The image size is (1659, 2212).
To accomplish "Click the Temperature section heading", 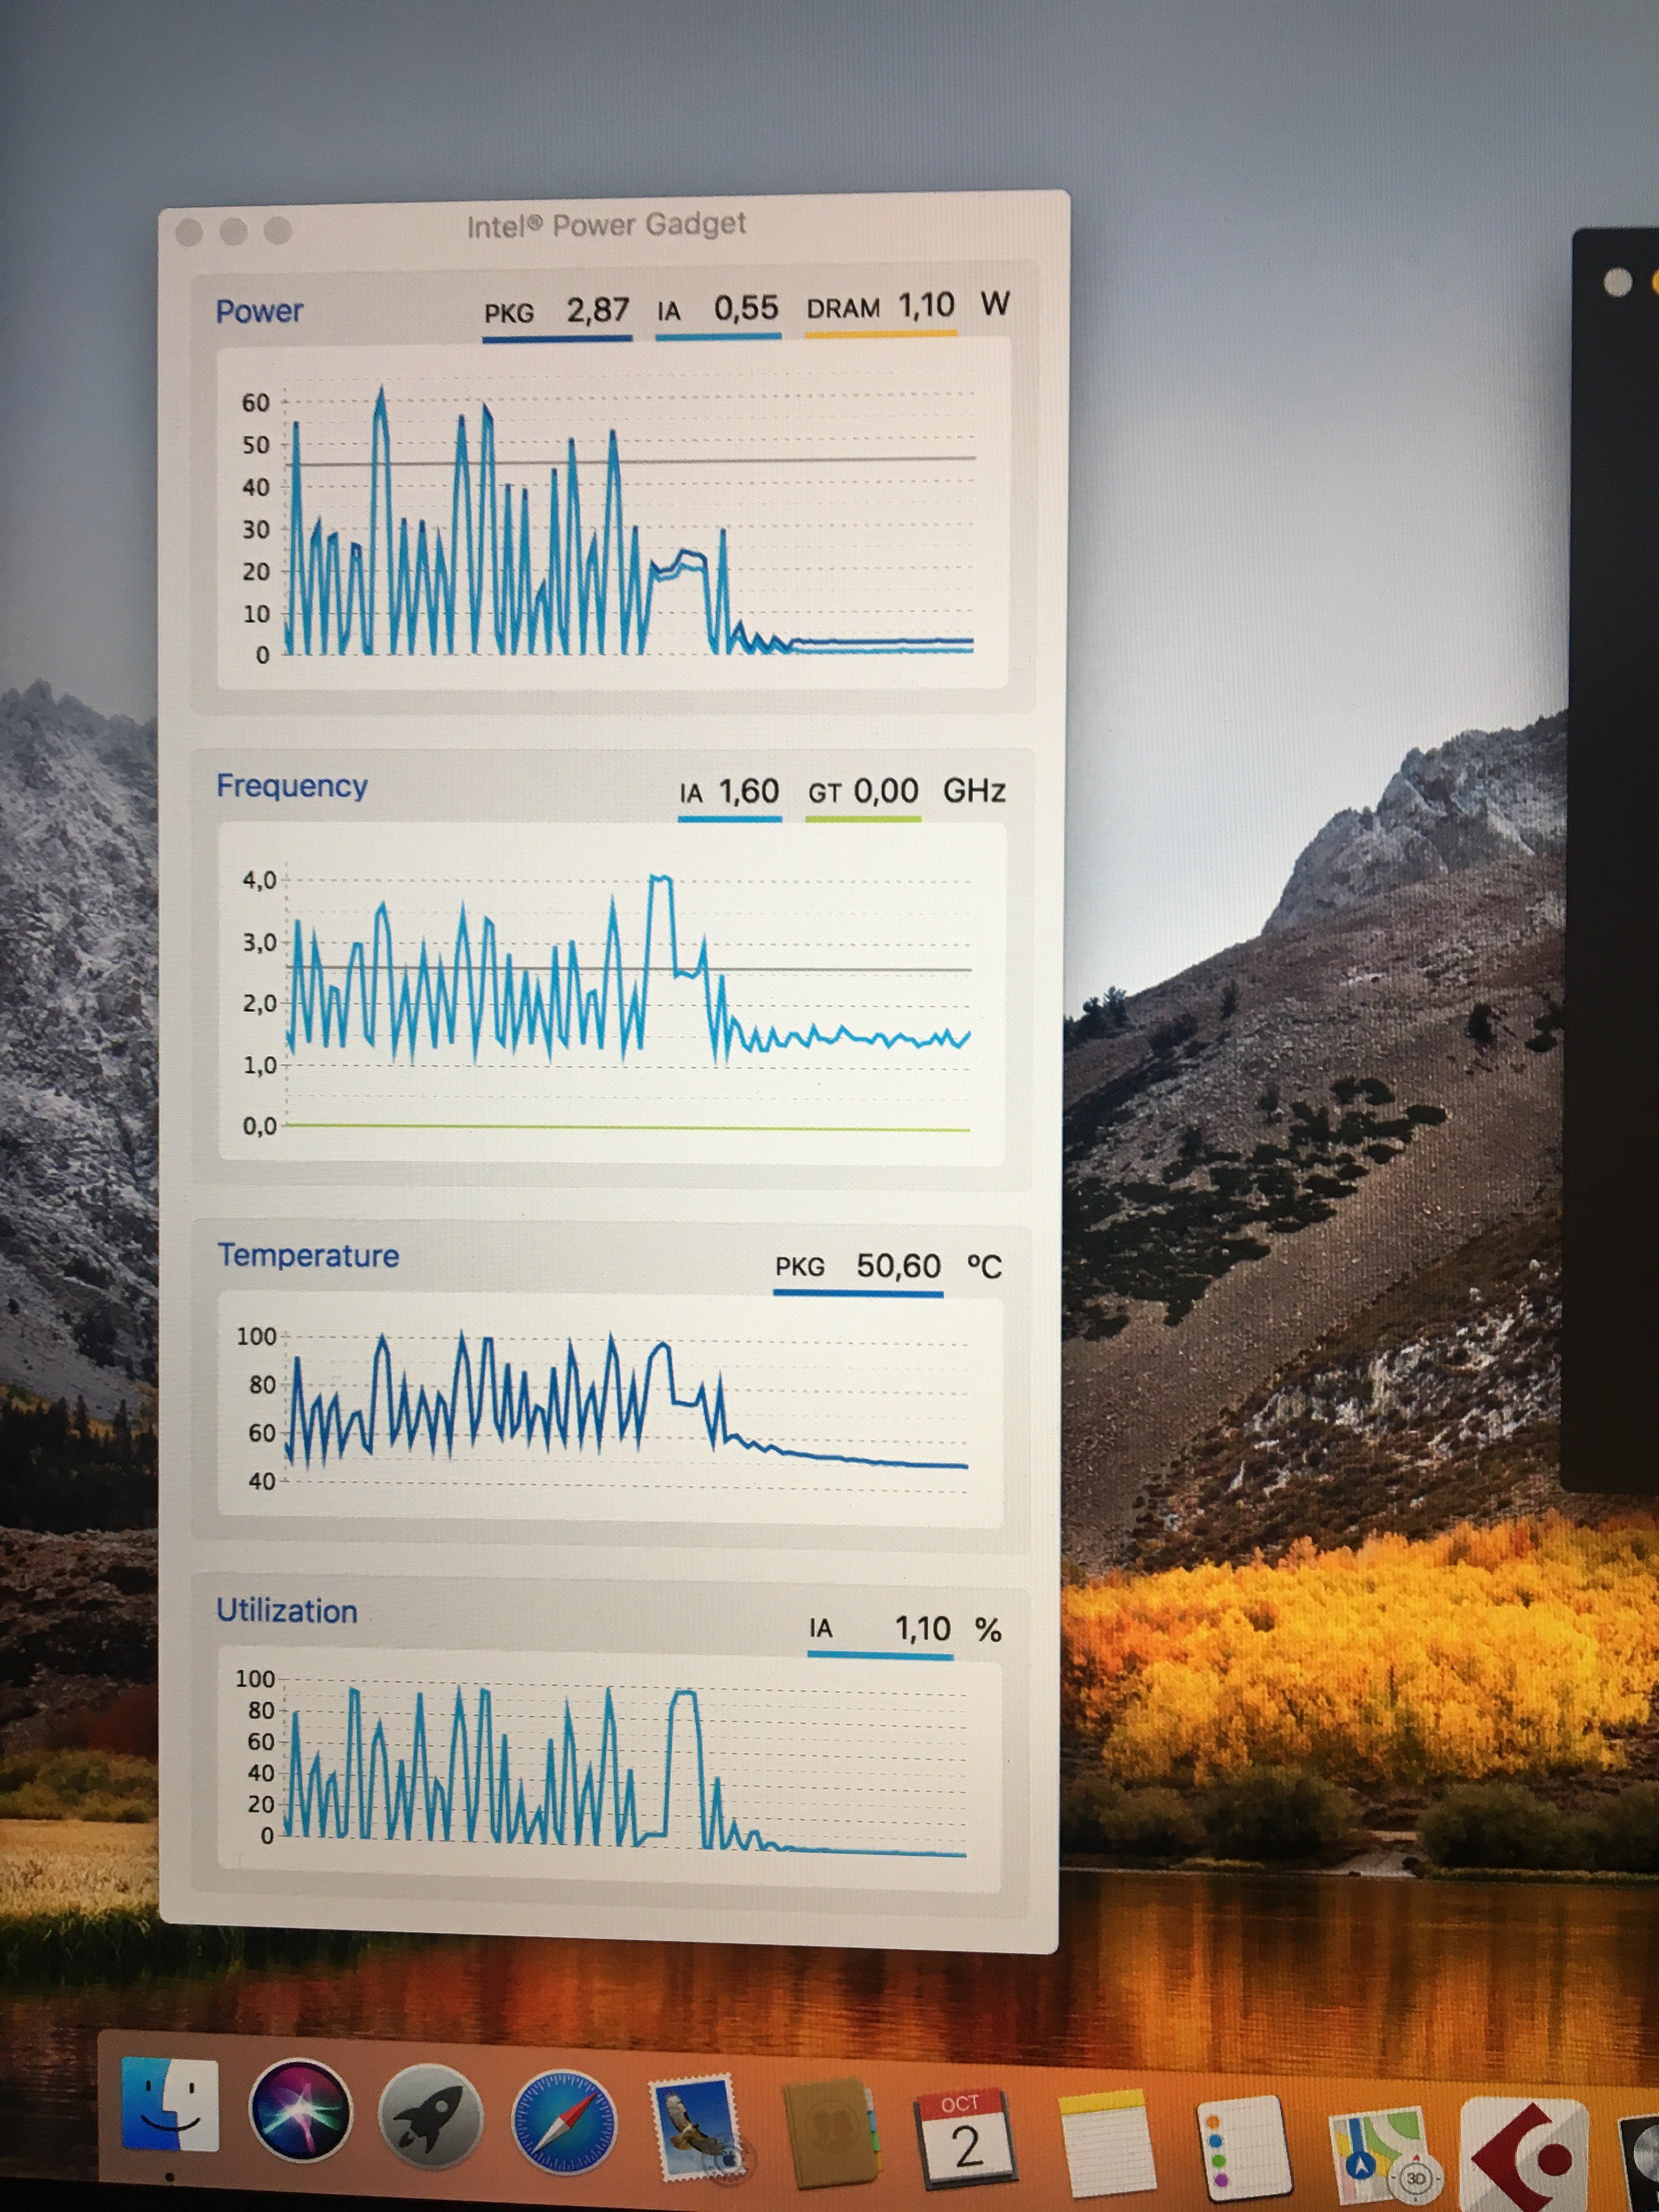I will click(x=308, y=1255).
